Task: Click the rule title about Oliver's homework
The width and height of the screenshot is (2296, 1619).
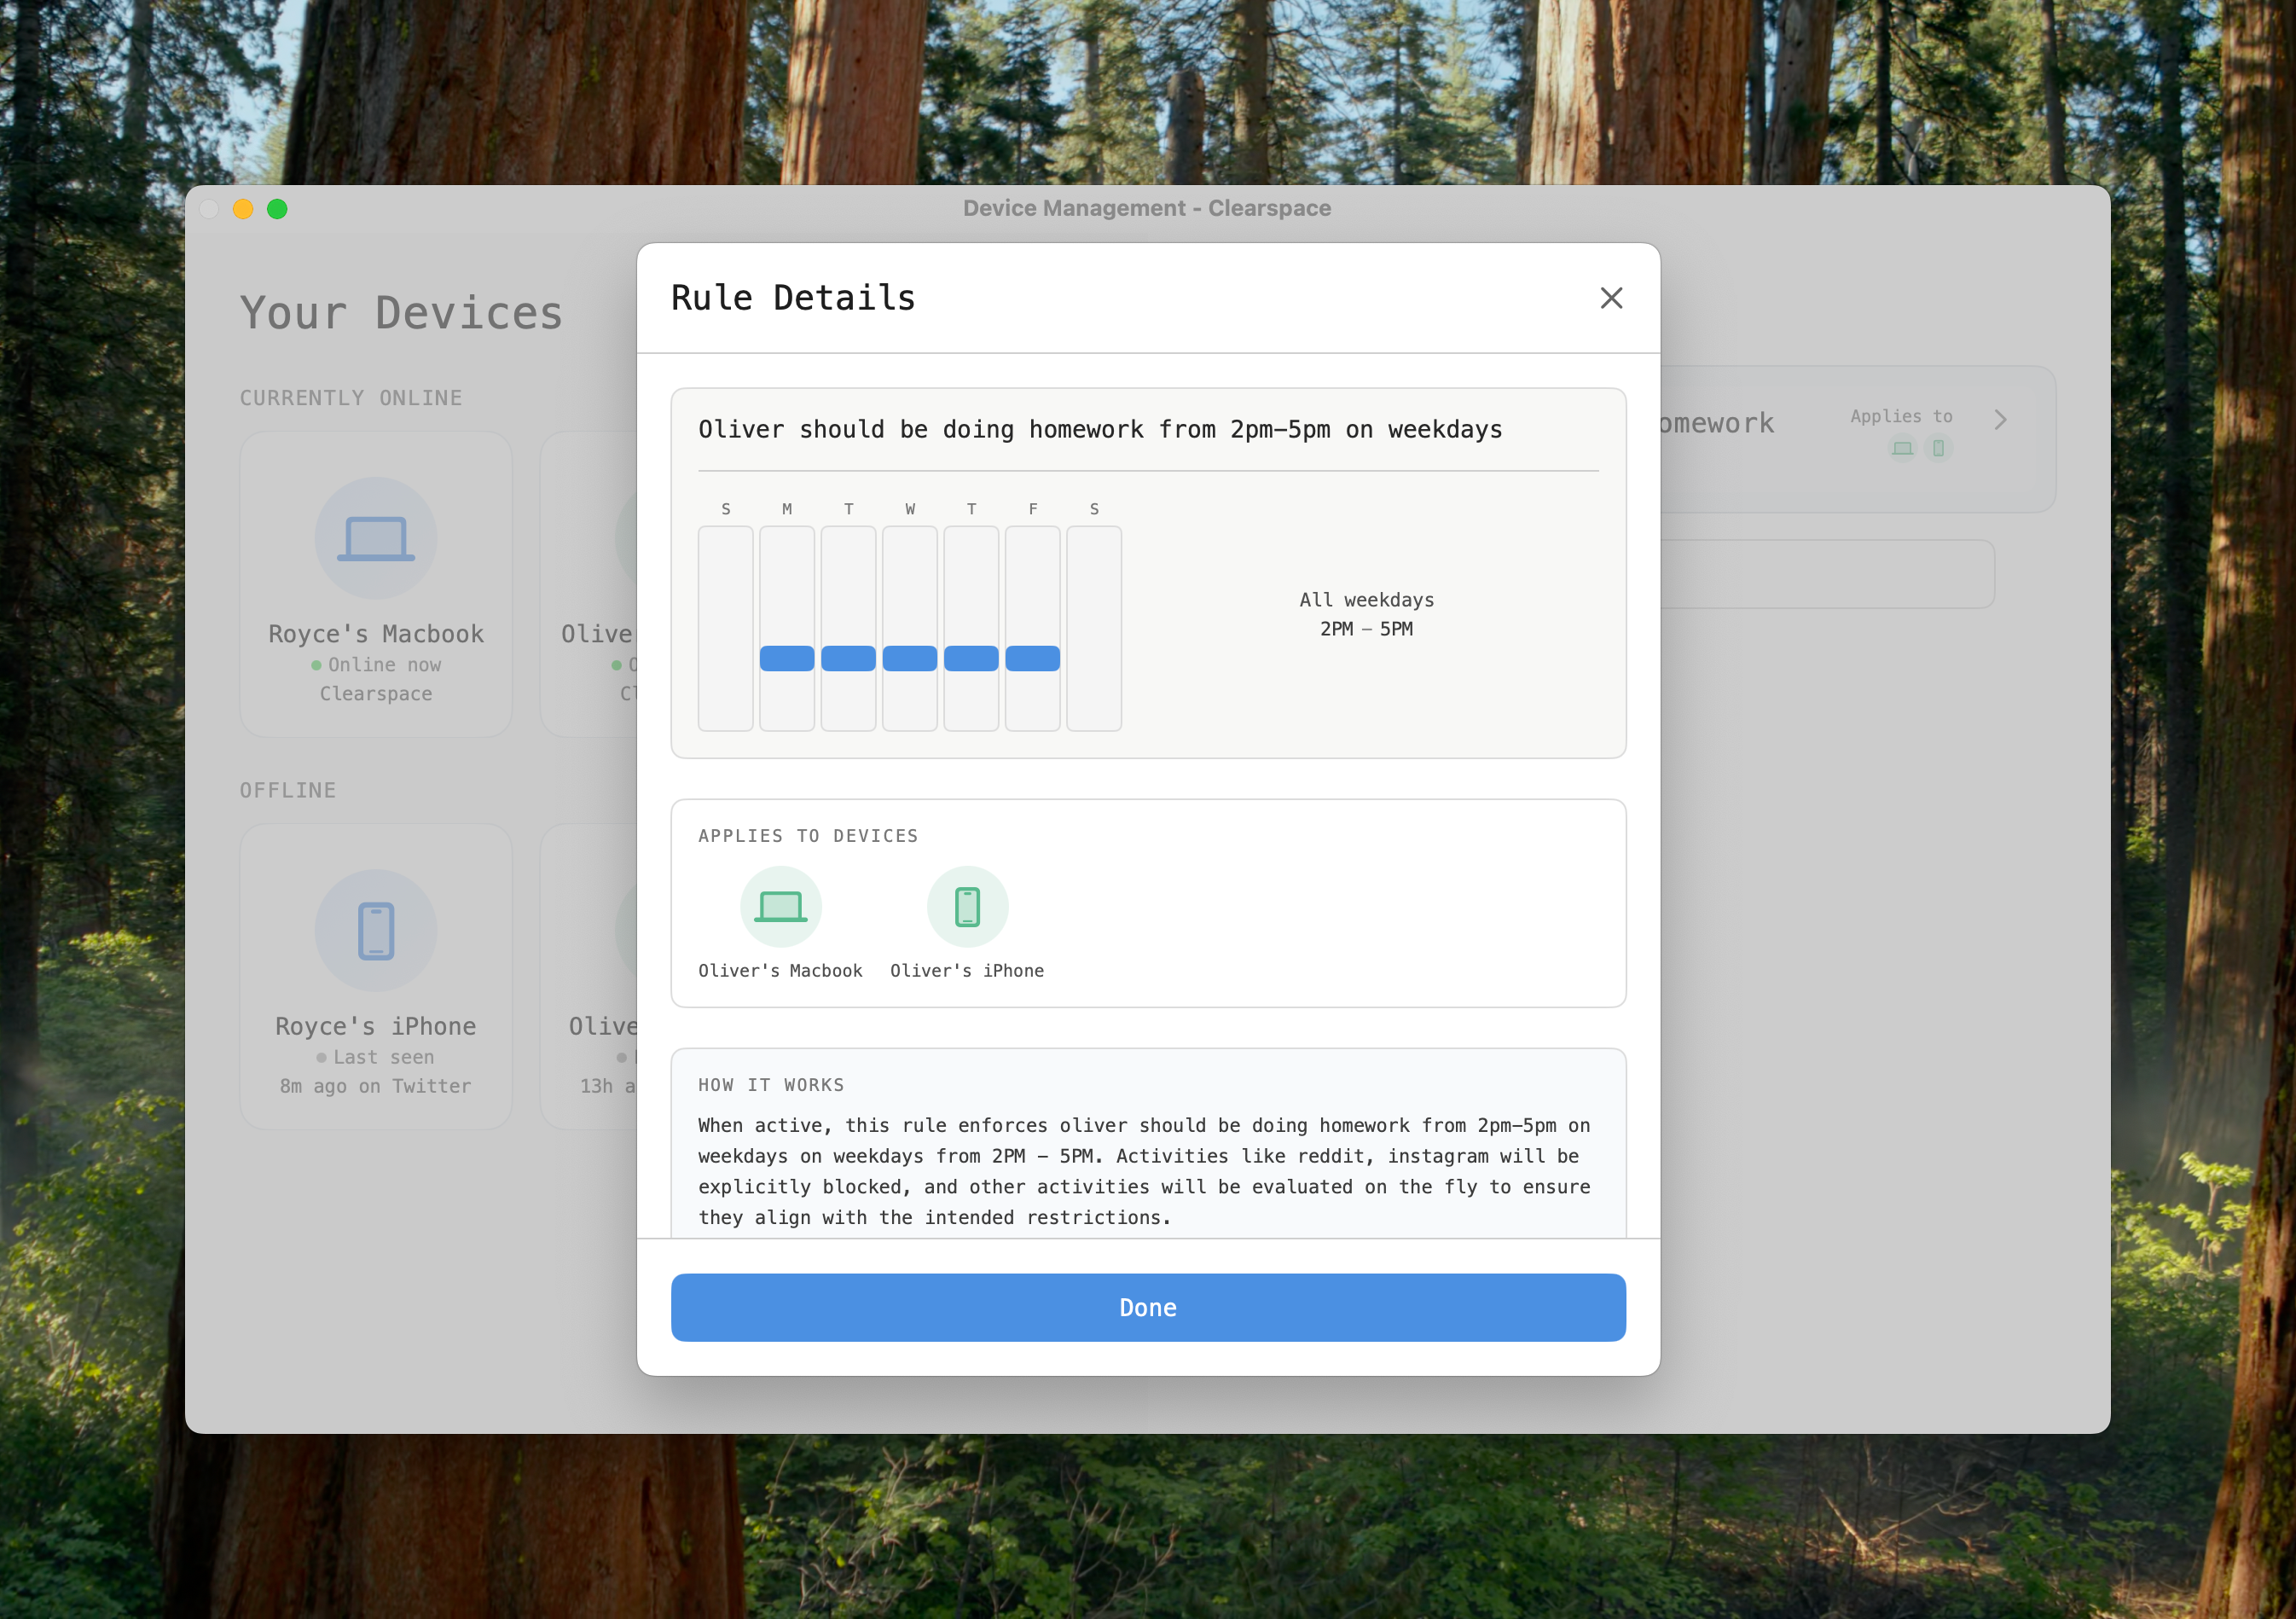Action: click(1100, 430)
